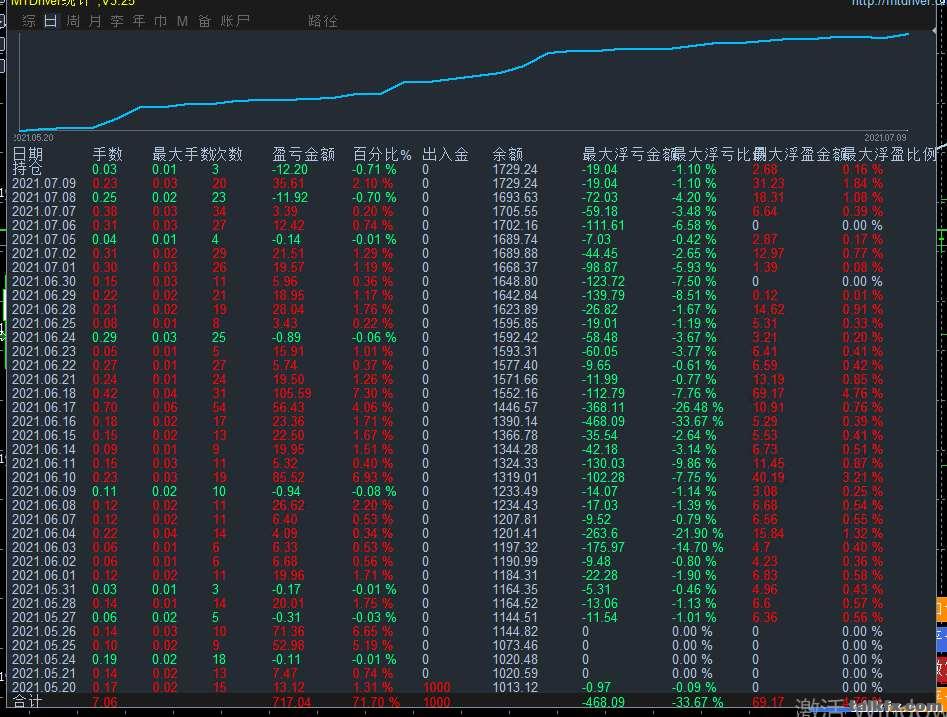Viewport: 947px width, 717px height.
Task: Select the 2021.05.26 date row
Action: 44,631
